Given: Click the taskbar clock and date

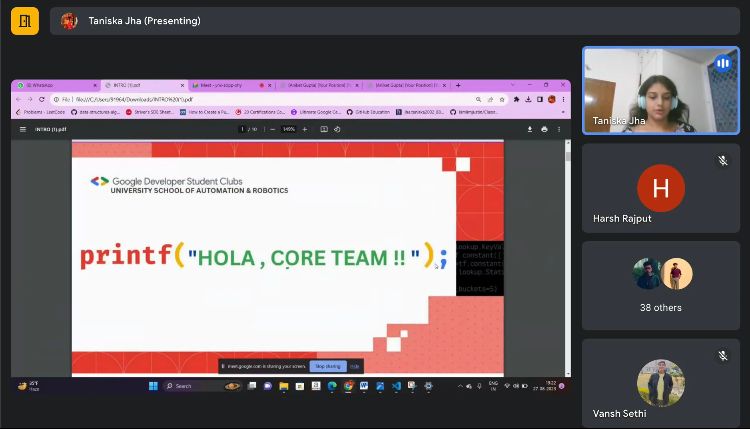Looking at the screenshot, I should [545, 386].
